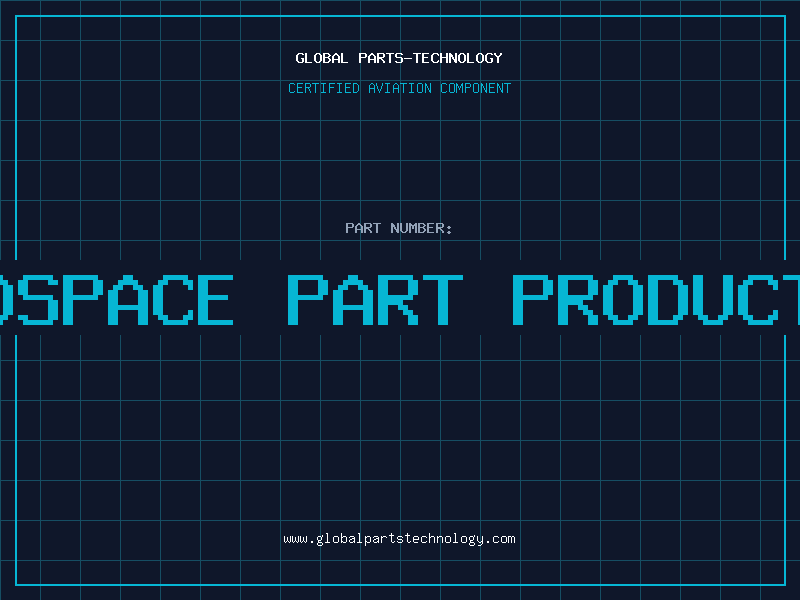Screen dimensions: 800x600
Task: Click the word CERTIFIED in the subtitle
Action: click(x=323, y=88)
